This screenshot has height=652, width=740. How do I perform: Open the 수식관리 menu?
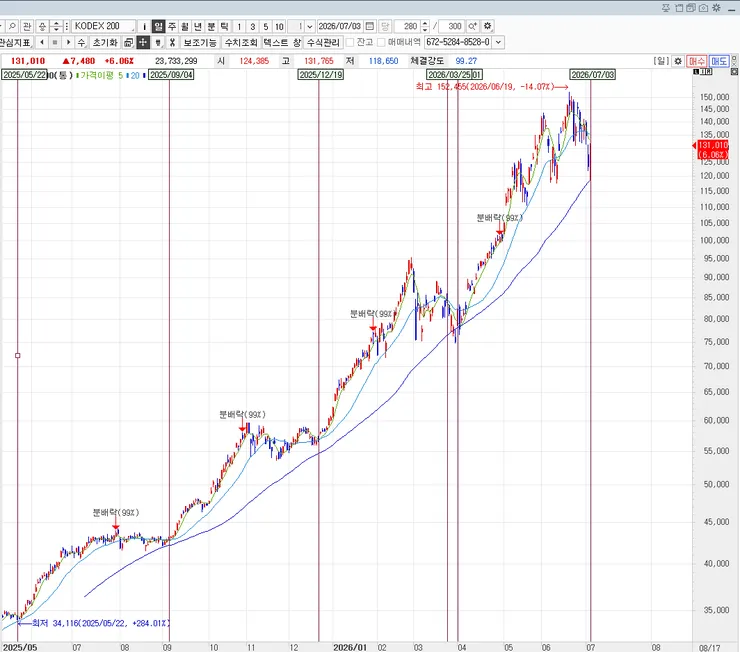323,42
